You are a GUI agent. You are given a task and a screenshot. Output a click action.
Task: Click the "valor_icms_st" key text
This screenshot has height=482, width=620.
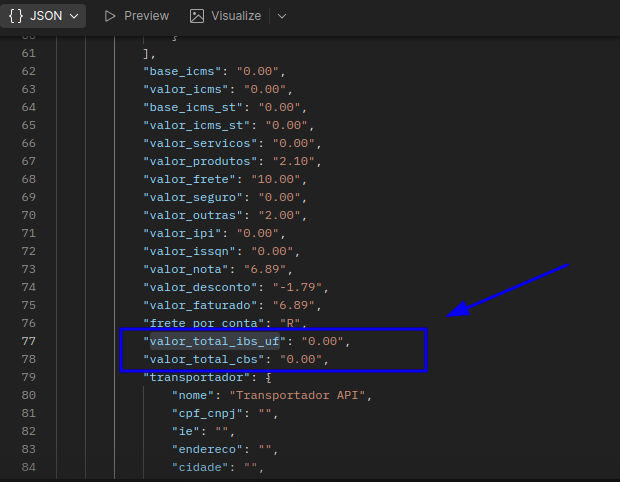pyautogui.click(x=197, y=125)
